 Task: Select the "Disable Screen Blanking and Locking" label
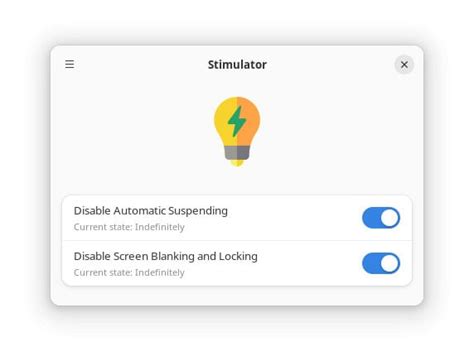click(166, 256)
